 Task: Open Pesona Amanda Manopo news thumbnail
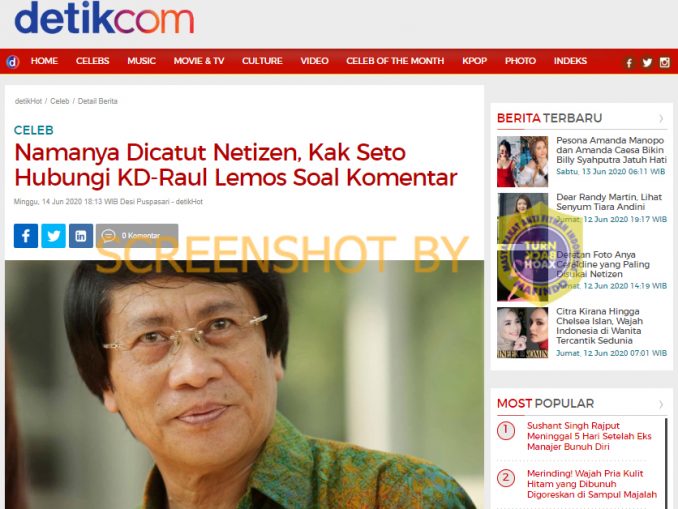522,161
